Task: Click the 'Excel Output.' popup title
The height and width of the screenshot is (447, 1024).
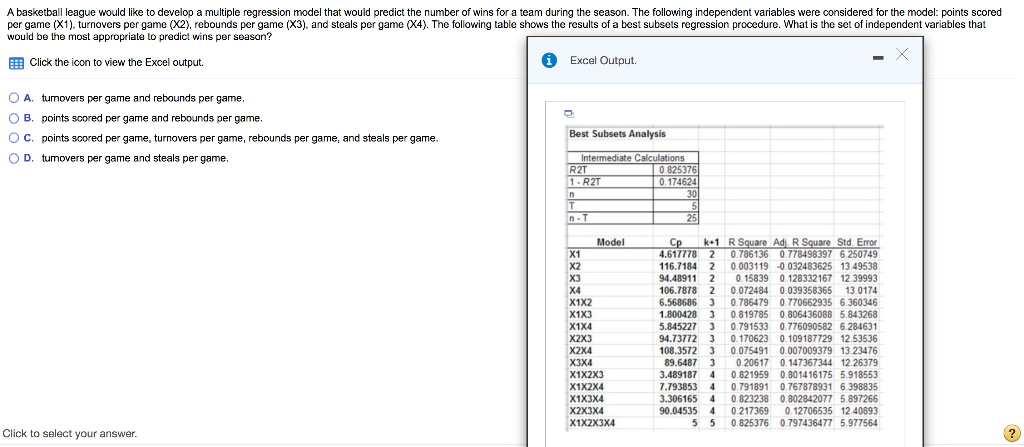Action: (x=603, y=60)
